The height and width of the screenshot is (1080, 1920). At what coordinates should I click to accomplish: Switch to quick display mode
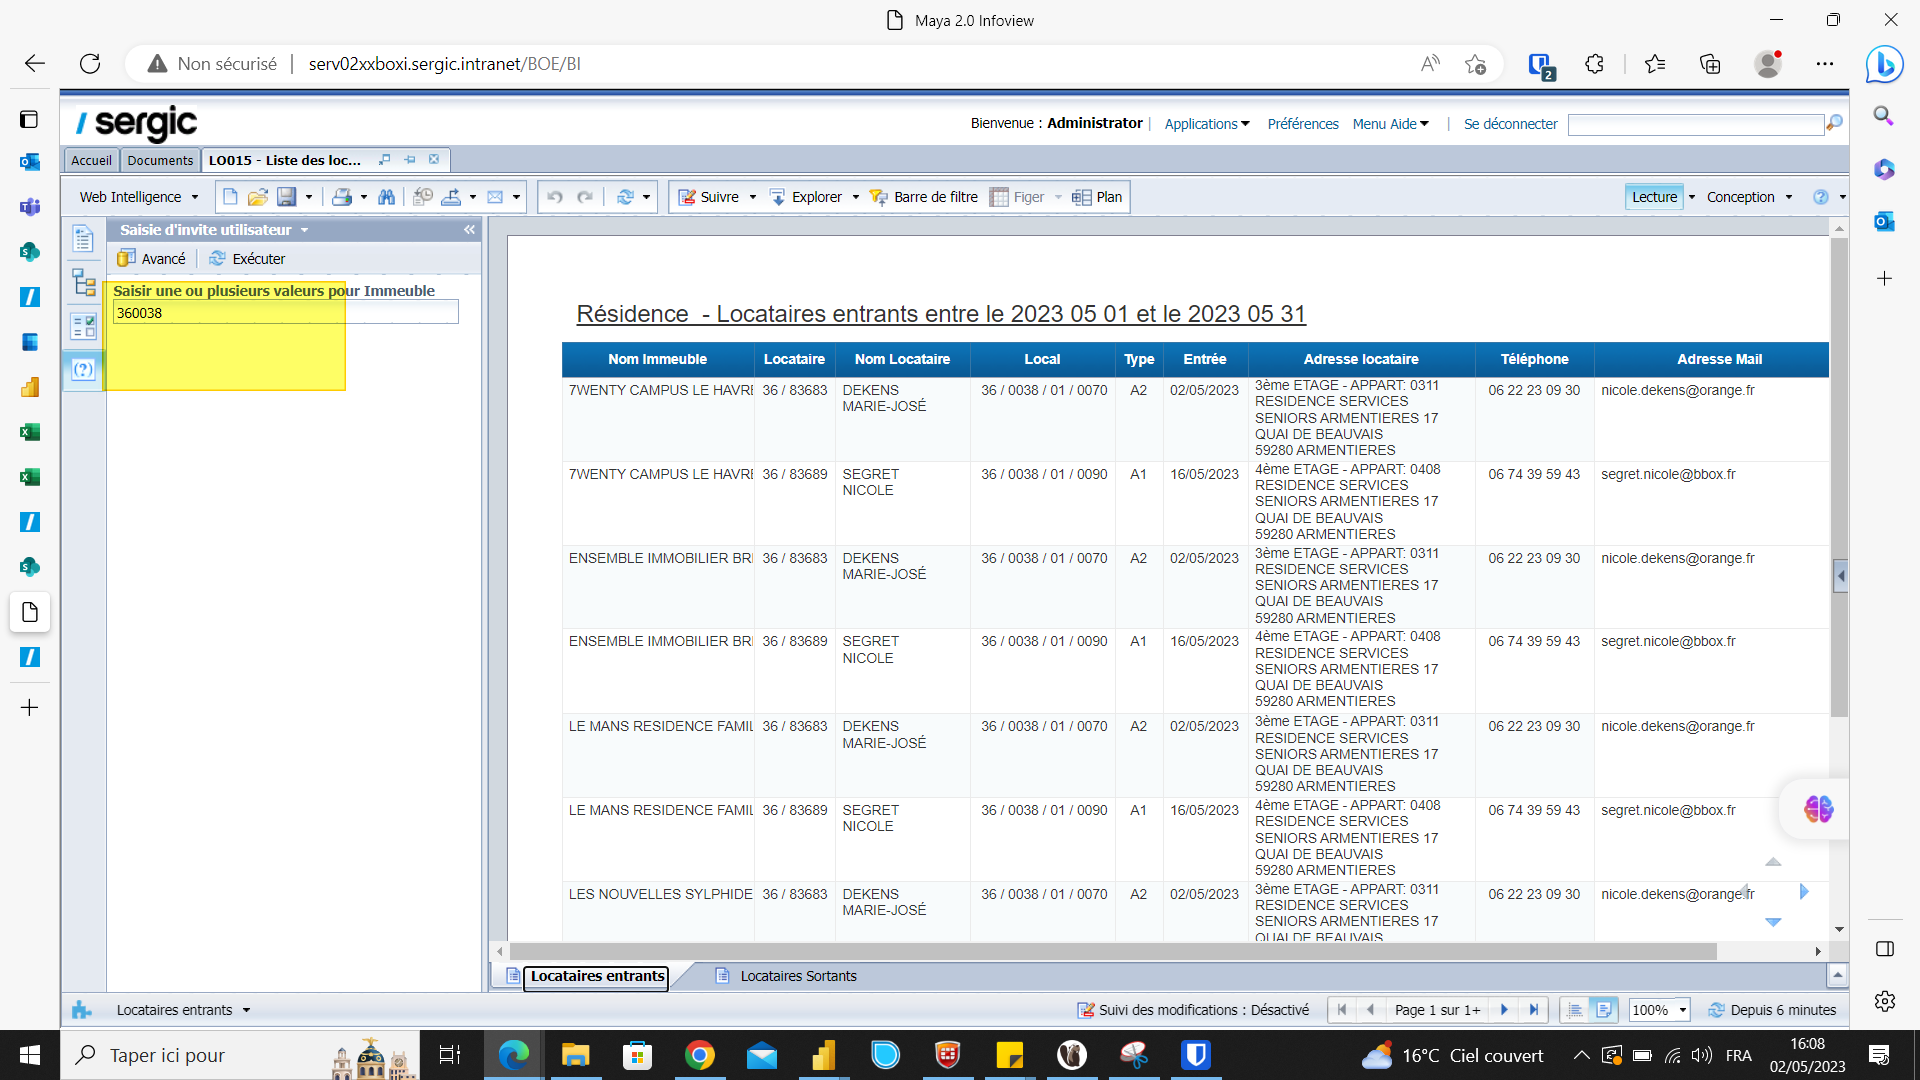[1575, 1010]
